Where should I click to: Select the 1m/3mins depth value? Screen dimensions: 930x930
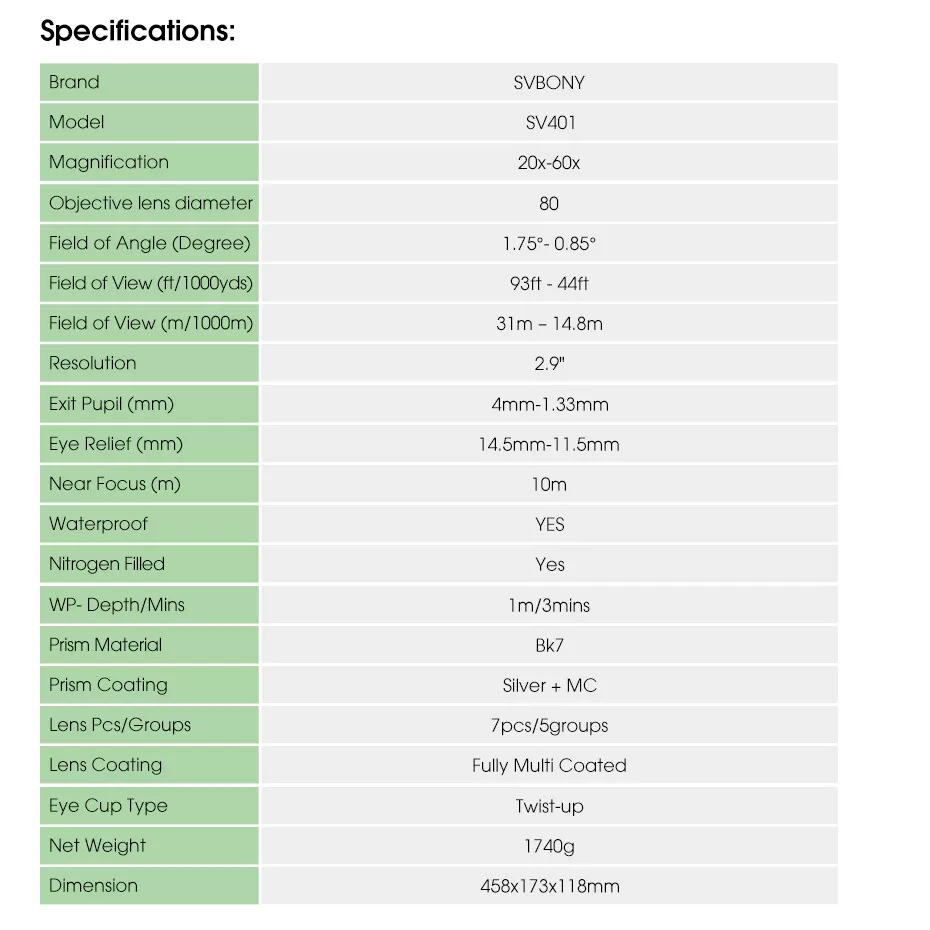[549, 605]
